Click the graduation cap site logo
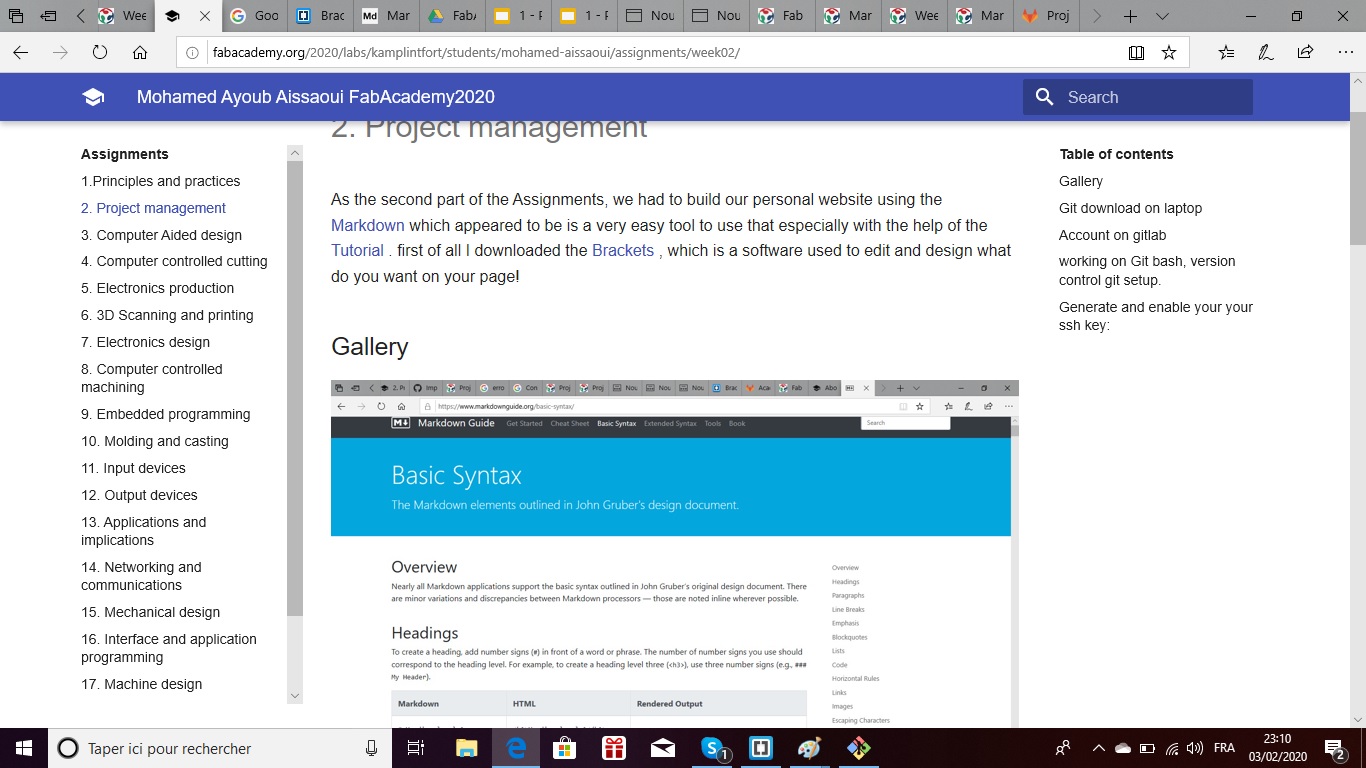The width and height of the screenshot is (1366, 768). tap(93, 97)
